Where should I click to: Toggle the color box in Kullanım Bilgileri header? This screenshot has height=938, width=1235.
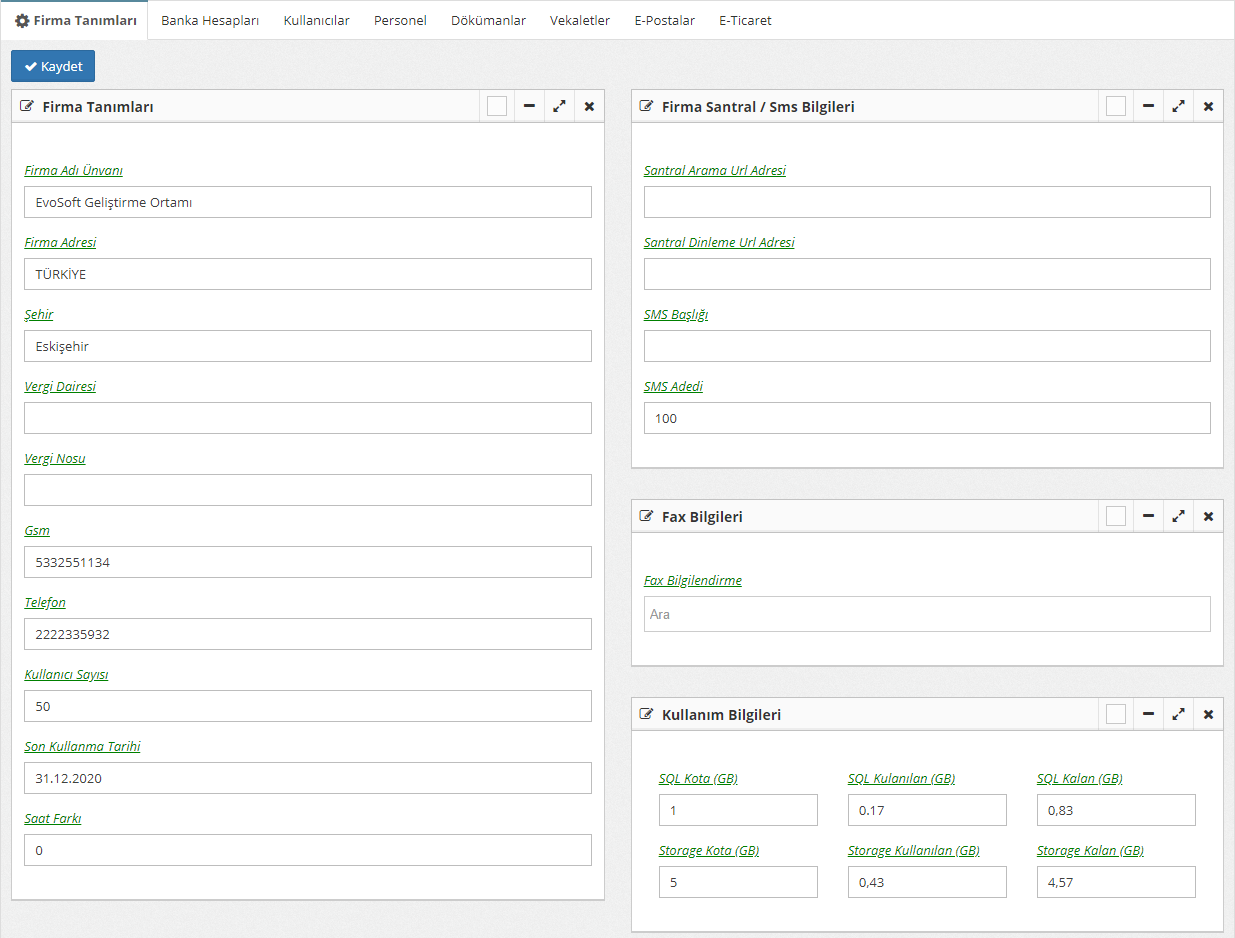(x=1116, y=714)
